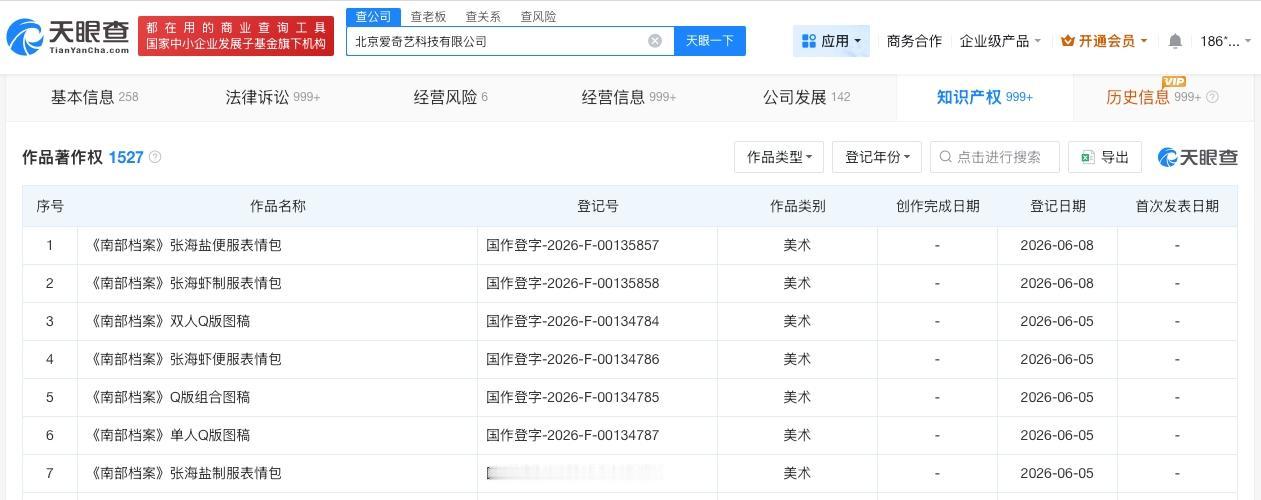Click the grid icon in 应用 button

tap(809, 41)
